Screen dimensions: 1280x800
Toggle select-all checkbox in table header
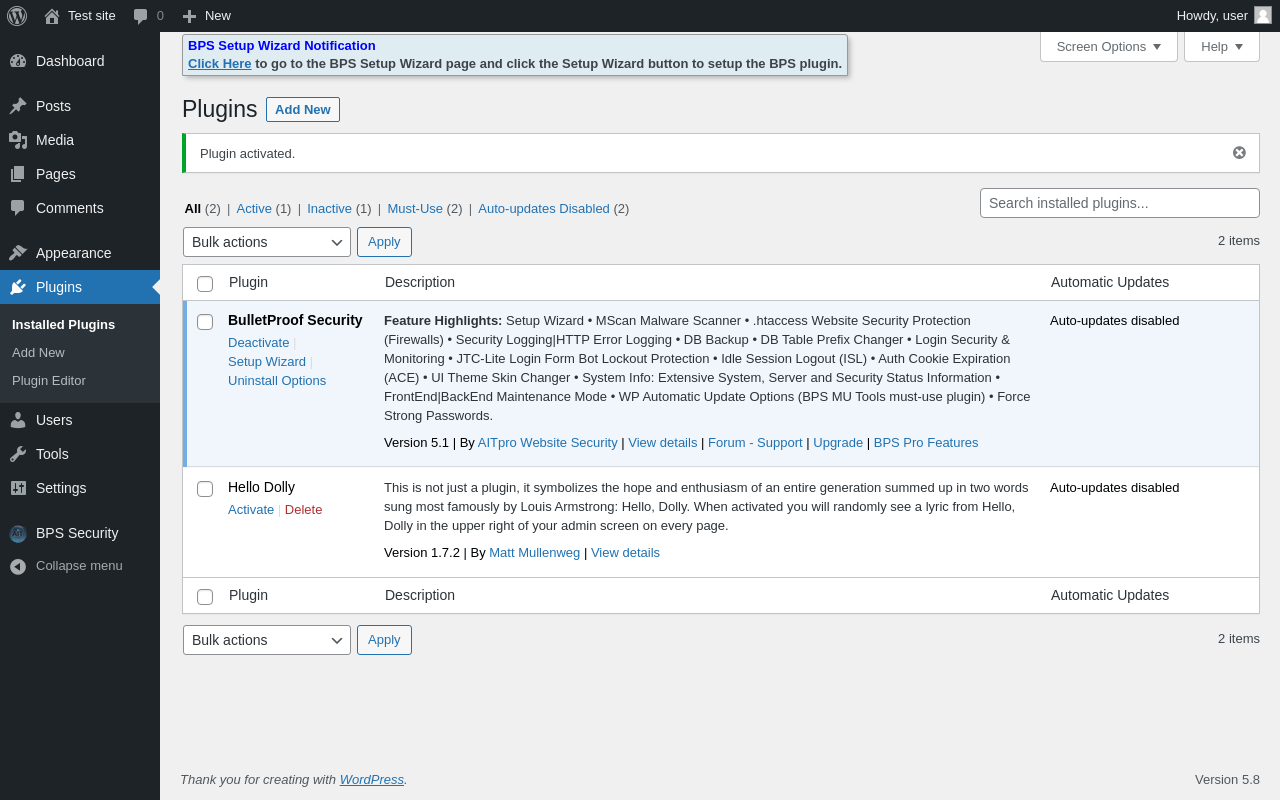point(205,284)
